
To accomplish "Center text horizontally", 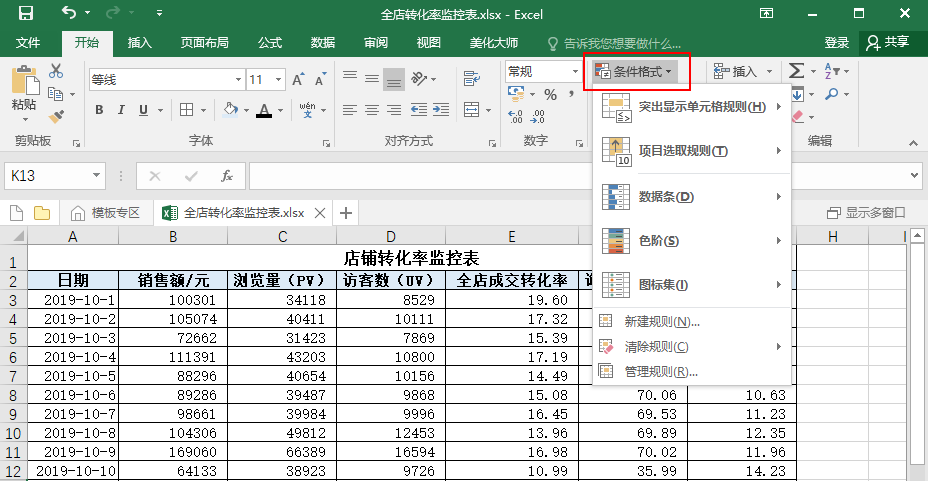I will pos(372,109).
